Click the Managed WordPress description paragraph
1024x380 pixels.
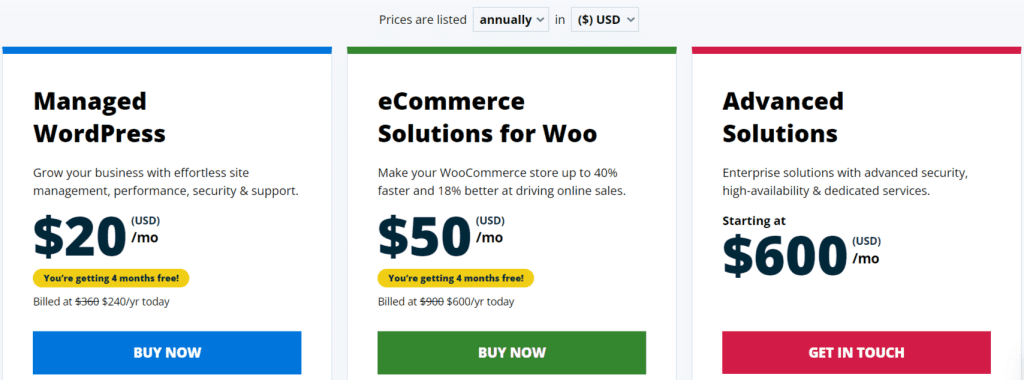pyautogui.click(x=166, y=182)
